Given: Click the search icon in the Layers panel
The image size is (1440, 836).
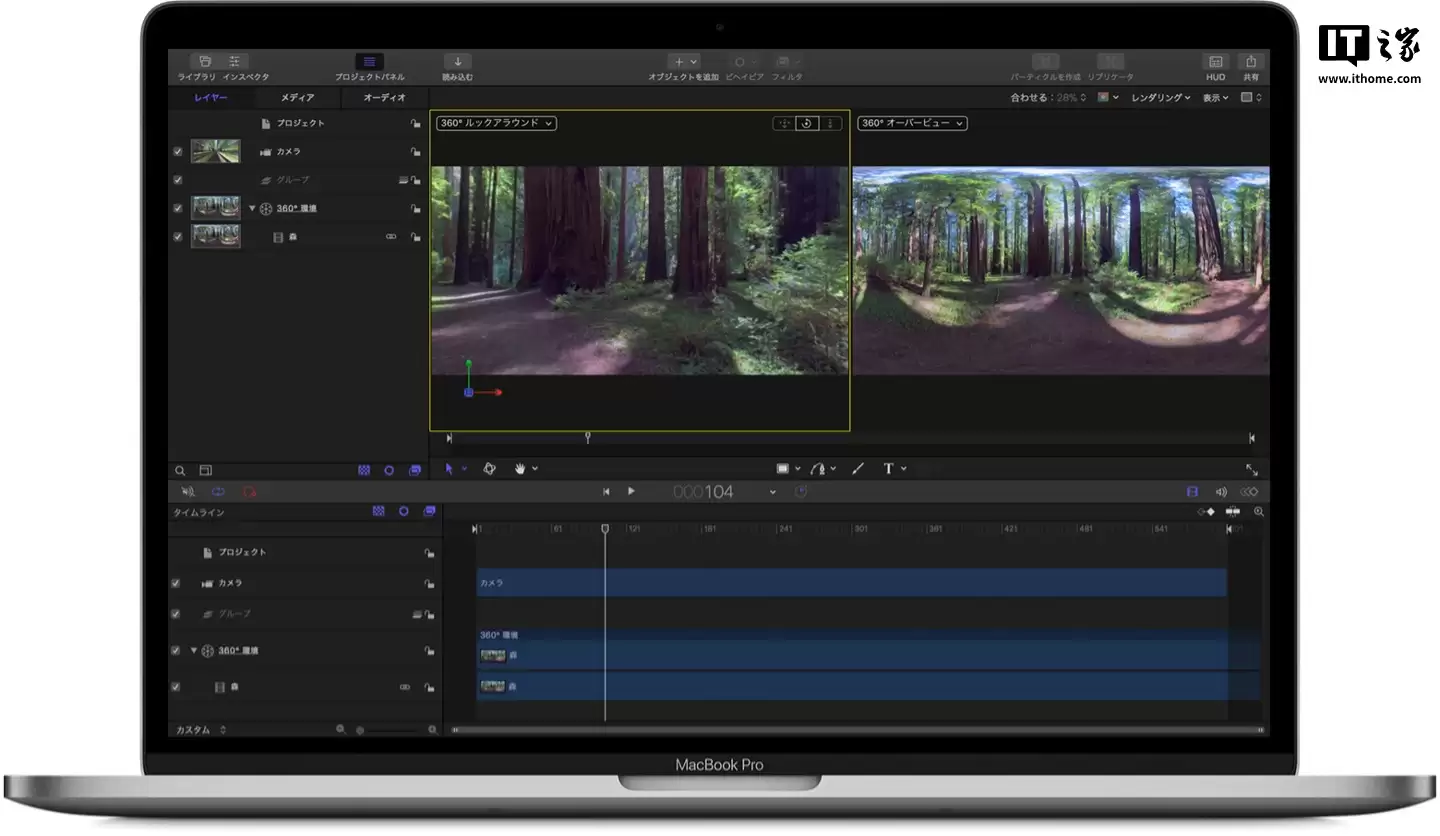Looking at the screenshot, I should click(180, 470).
